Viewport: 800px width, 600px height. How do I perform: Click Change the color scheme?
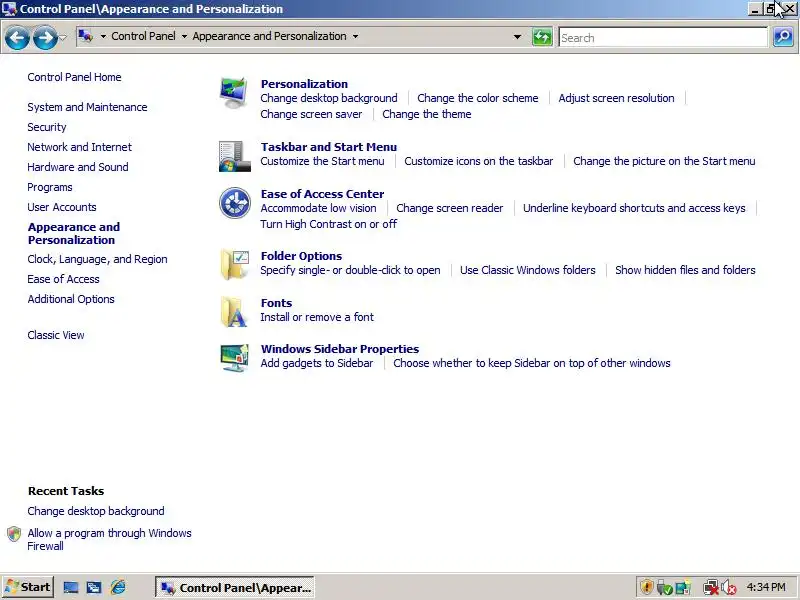coord(478,98)
